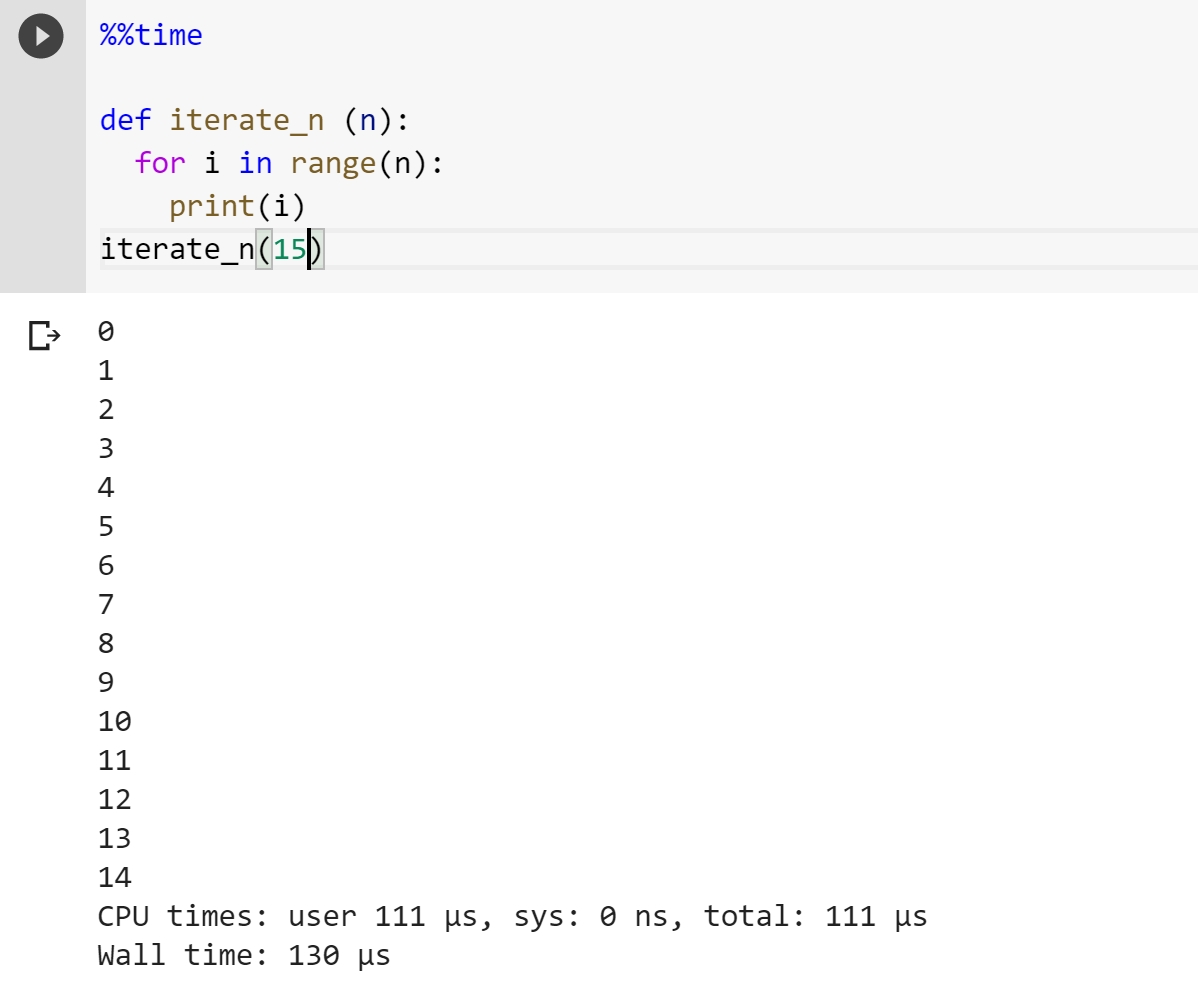Click the output line showing 4

click(106, 488)
